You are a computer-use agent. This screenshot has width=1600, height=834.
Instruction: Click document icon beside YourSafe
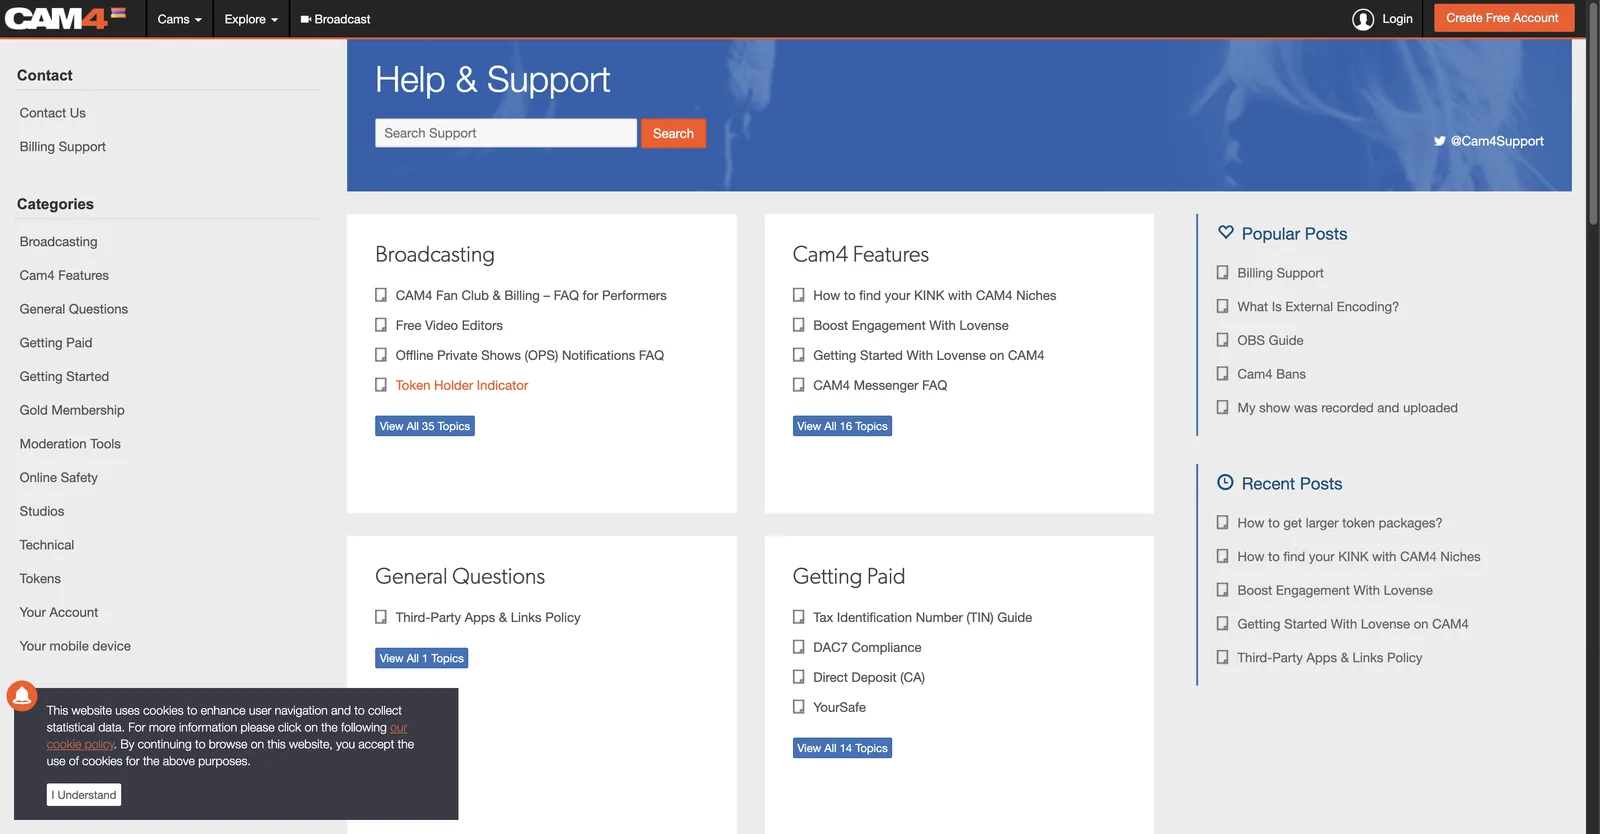pyautogui.click(x=799, y=707)
